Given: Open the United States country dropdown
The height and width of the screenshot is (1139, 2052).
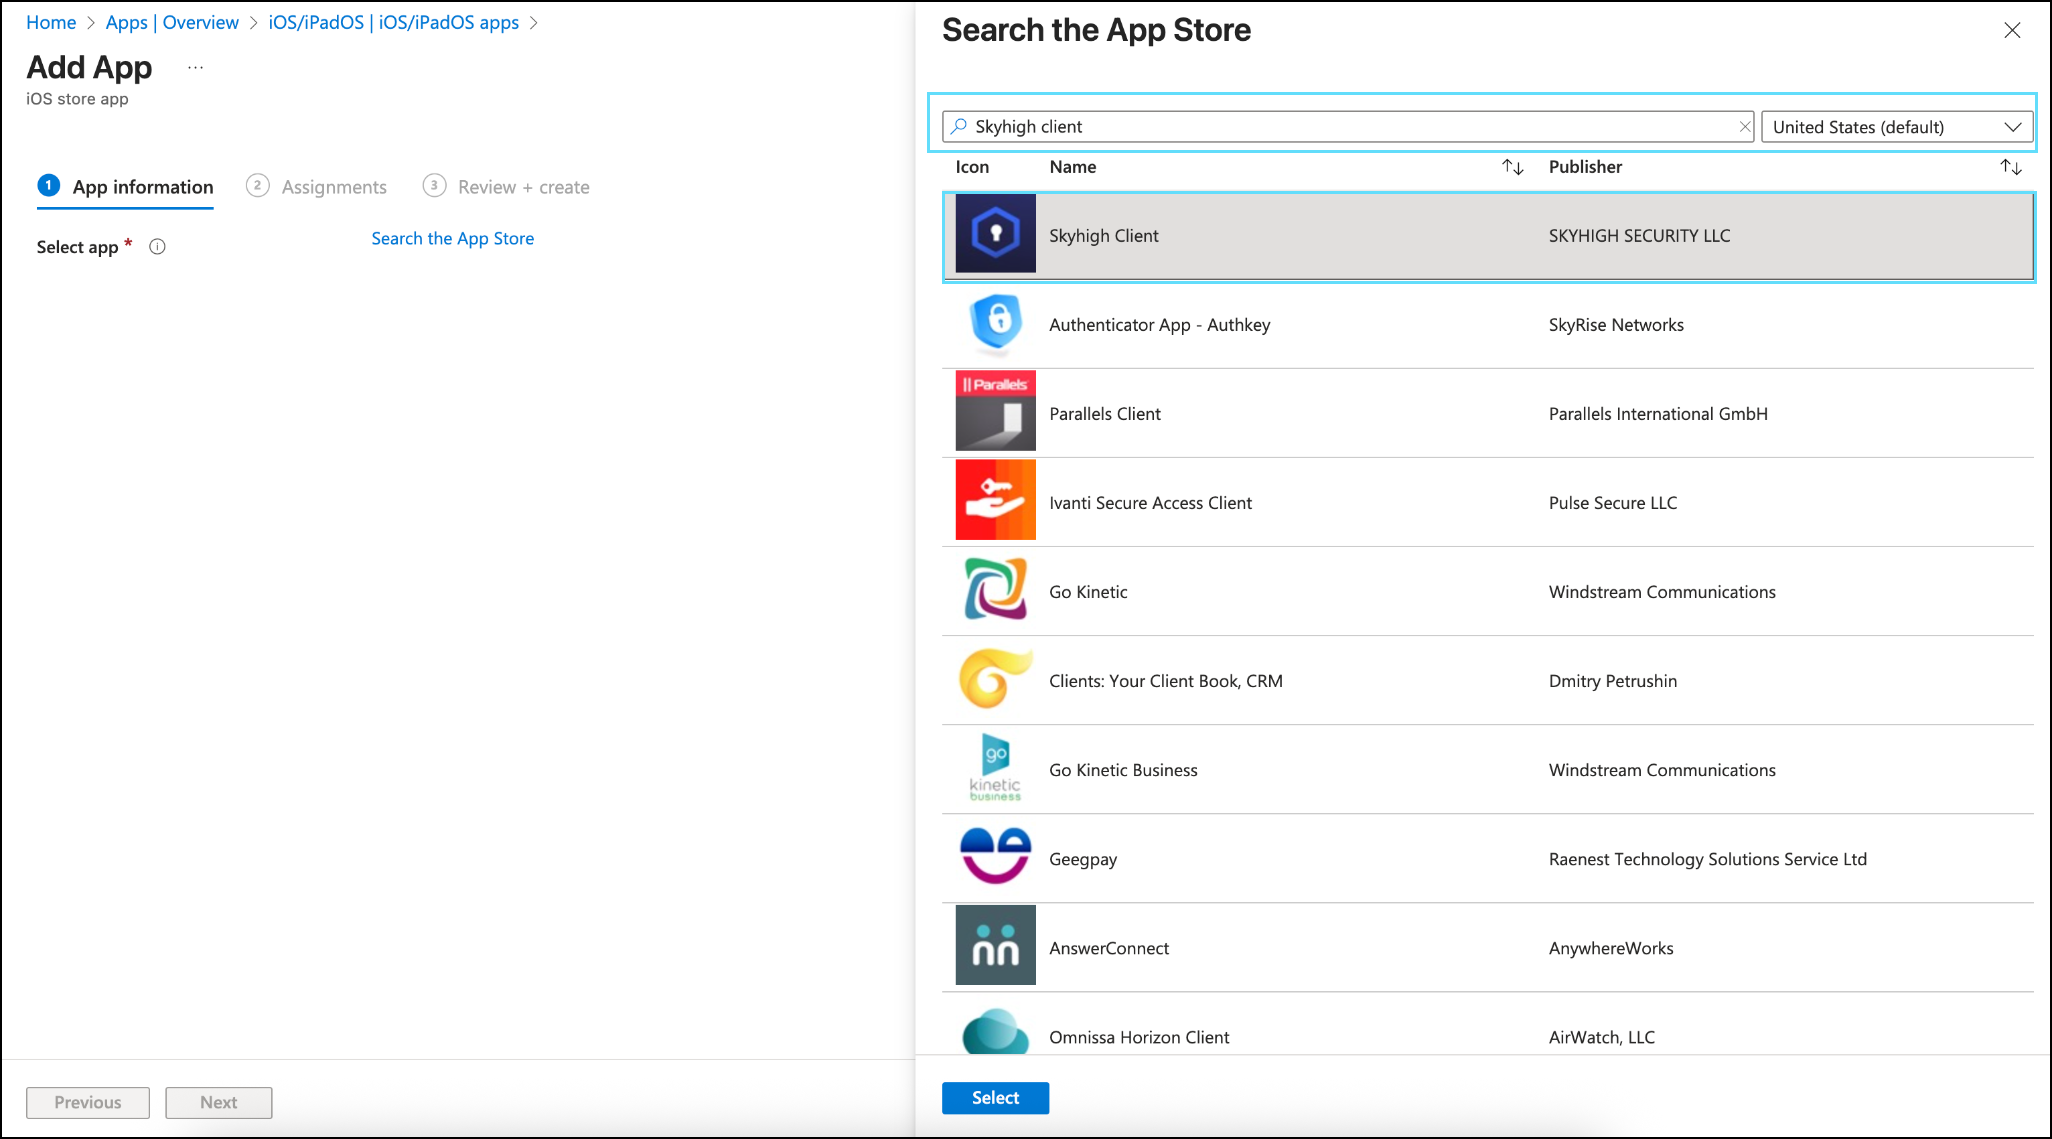Looking at the screenshot, I should 1896,127.
